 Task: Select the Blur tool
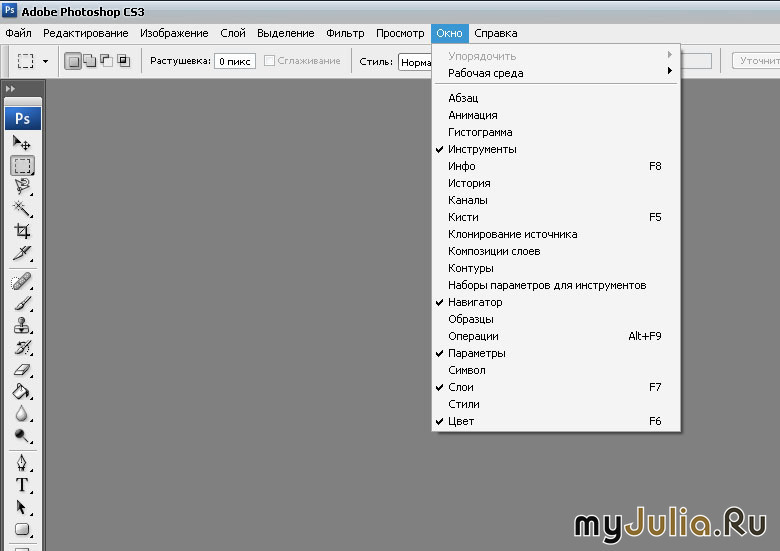[22, 413]
